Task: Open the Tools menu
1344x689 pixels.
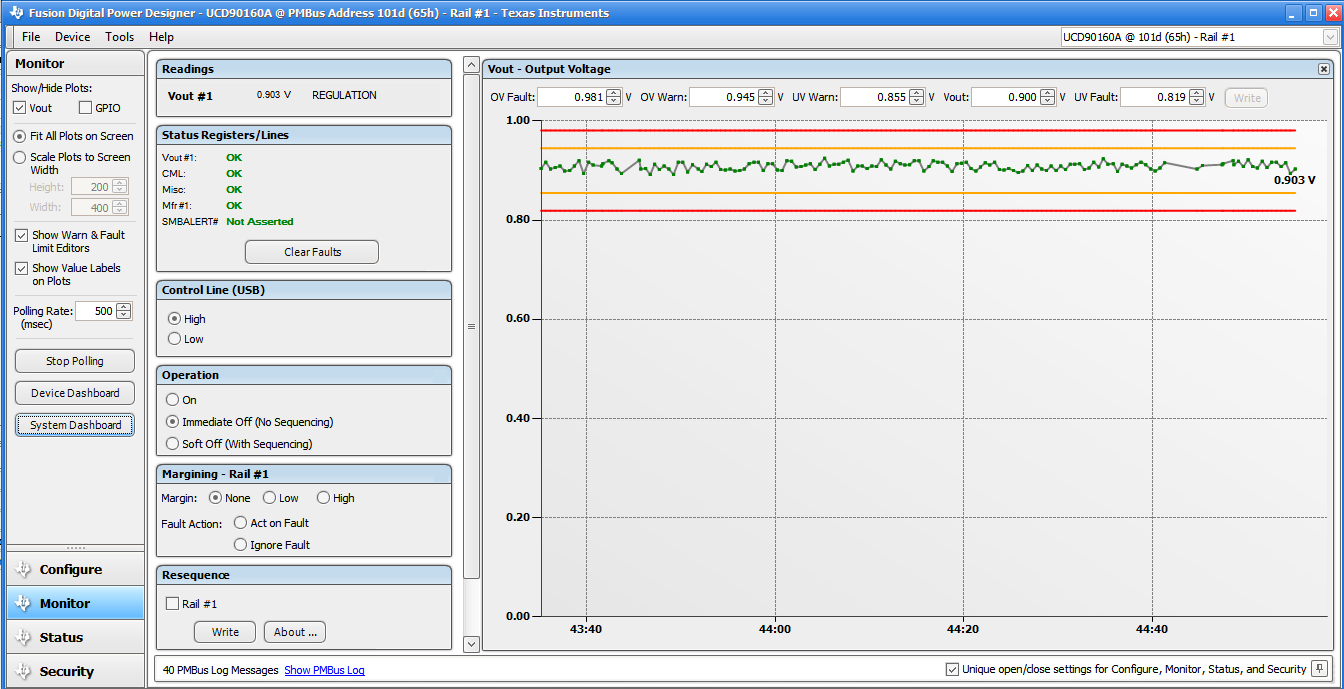Action: tap(119, 37)
